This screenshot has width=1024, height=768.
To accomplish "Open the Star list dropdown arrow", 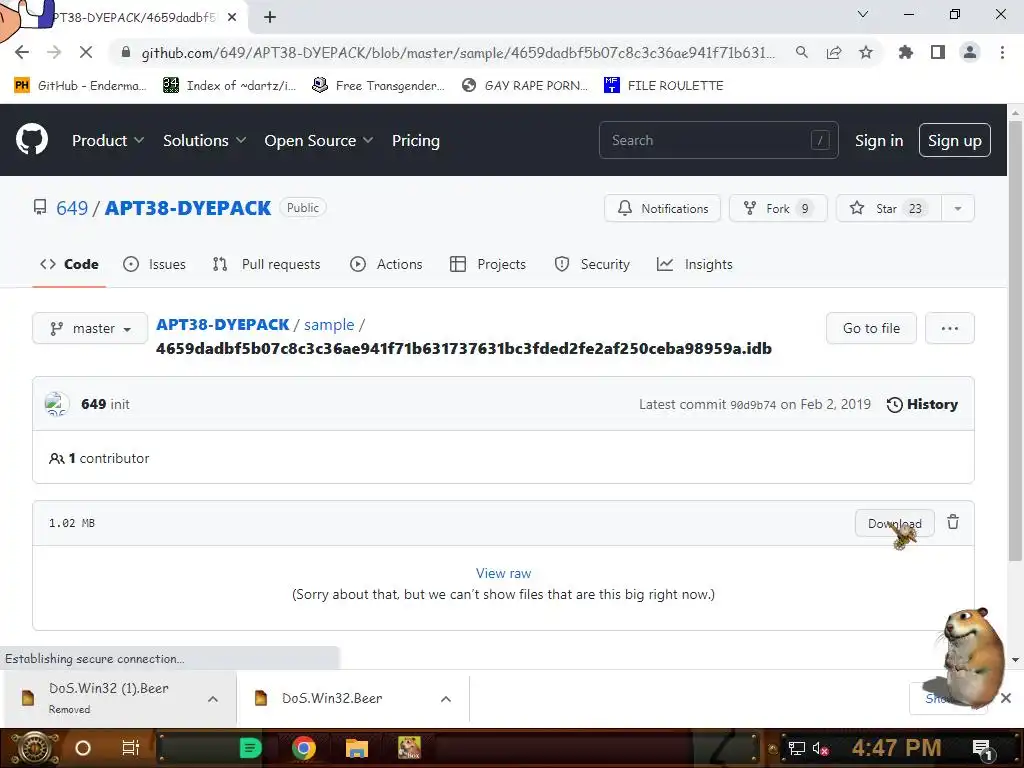I will tap(957, 208).
